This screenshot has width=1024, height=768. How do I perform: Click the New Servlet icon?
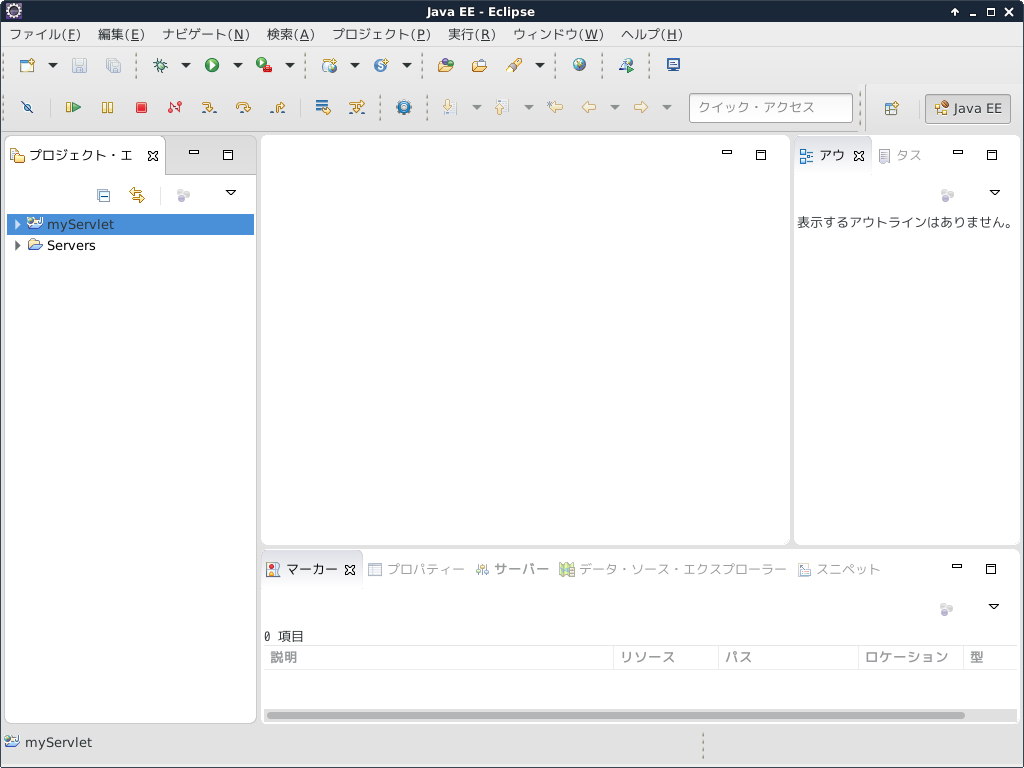381,65
